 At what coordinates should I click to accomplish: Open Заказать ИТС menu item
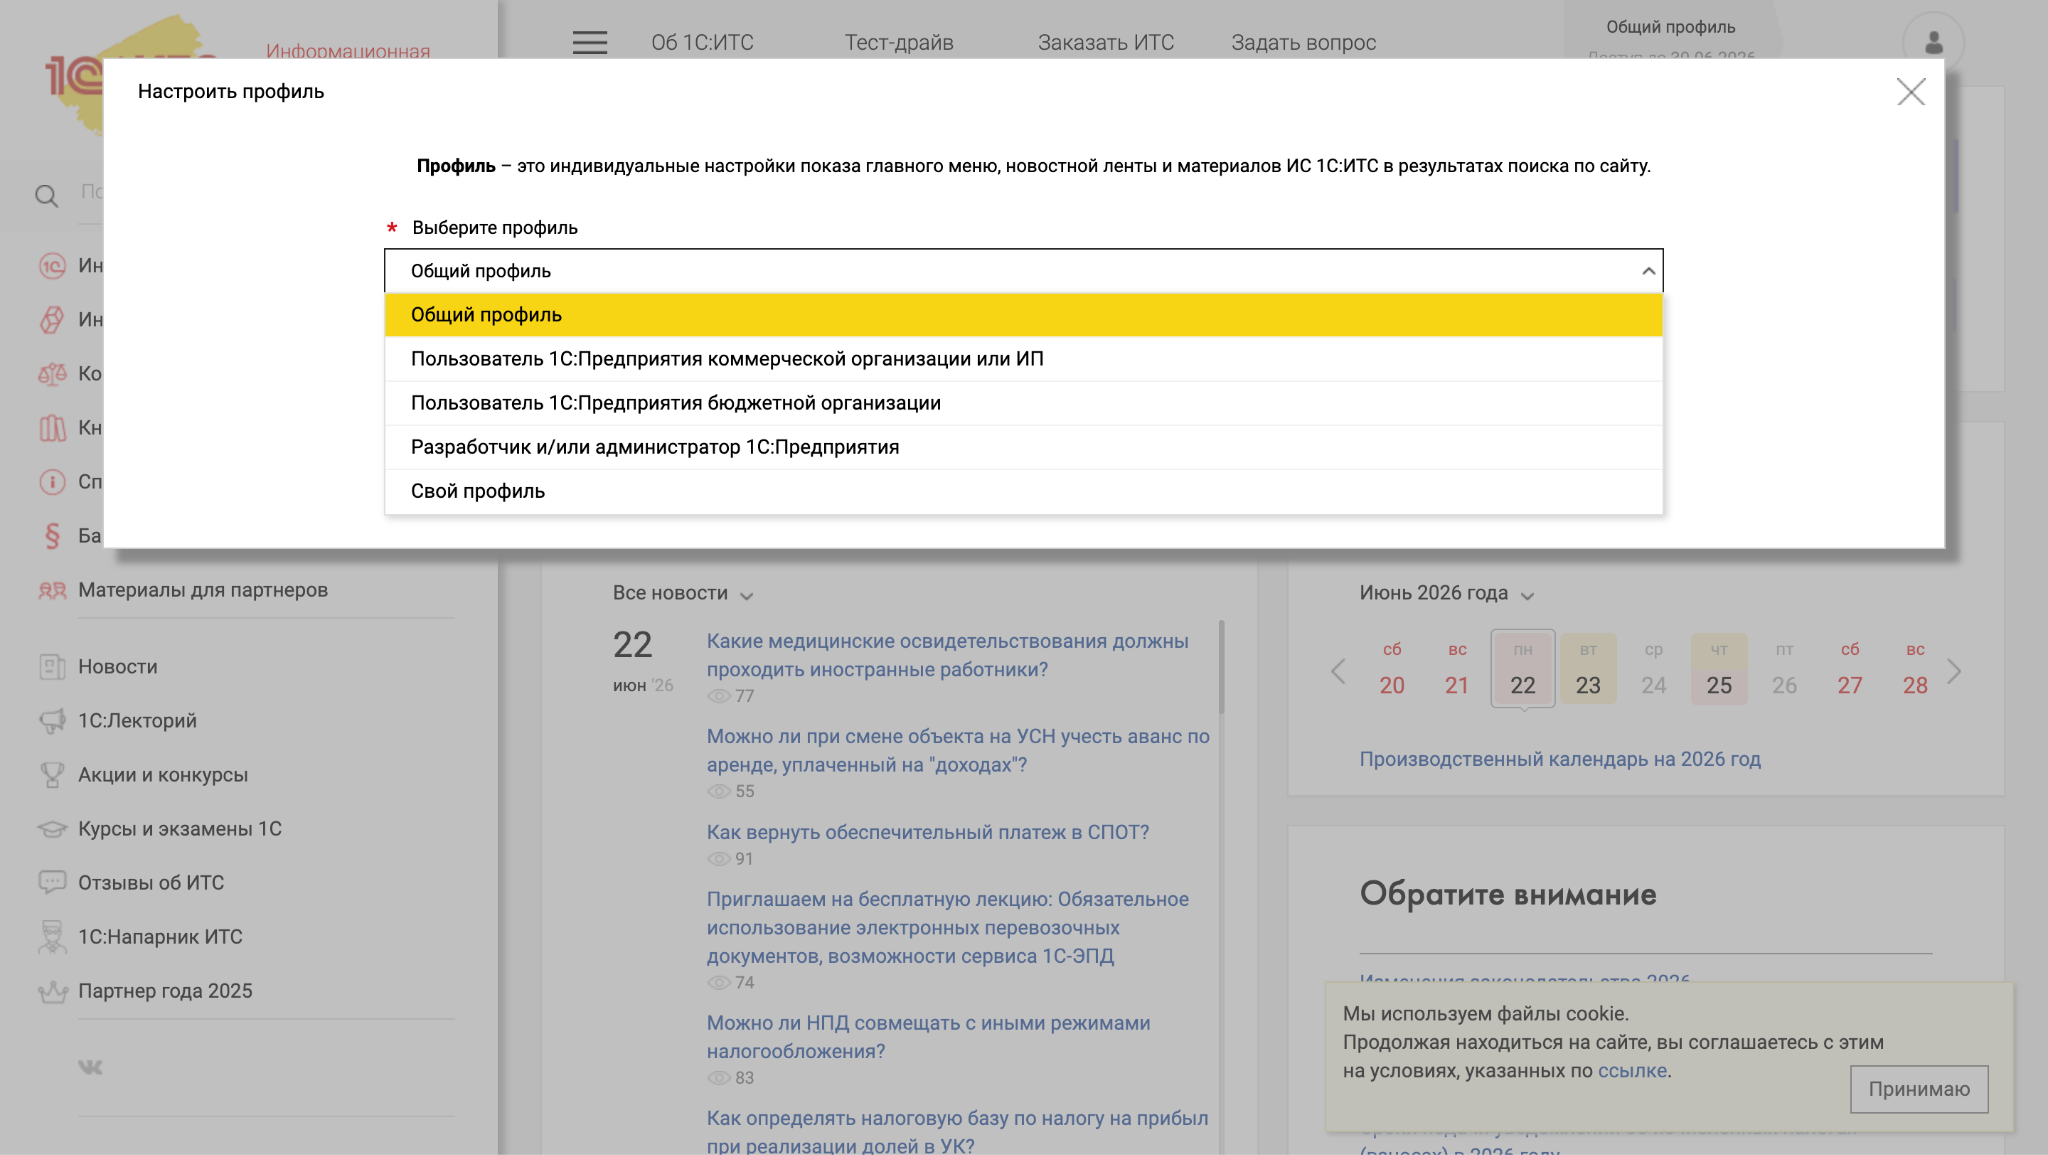(1106, 42)
